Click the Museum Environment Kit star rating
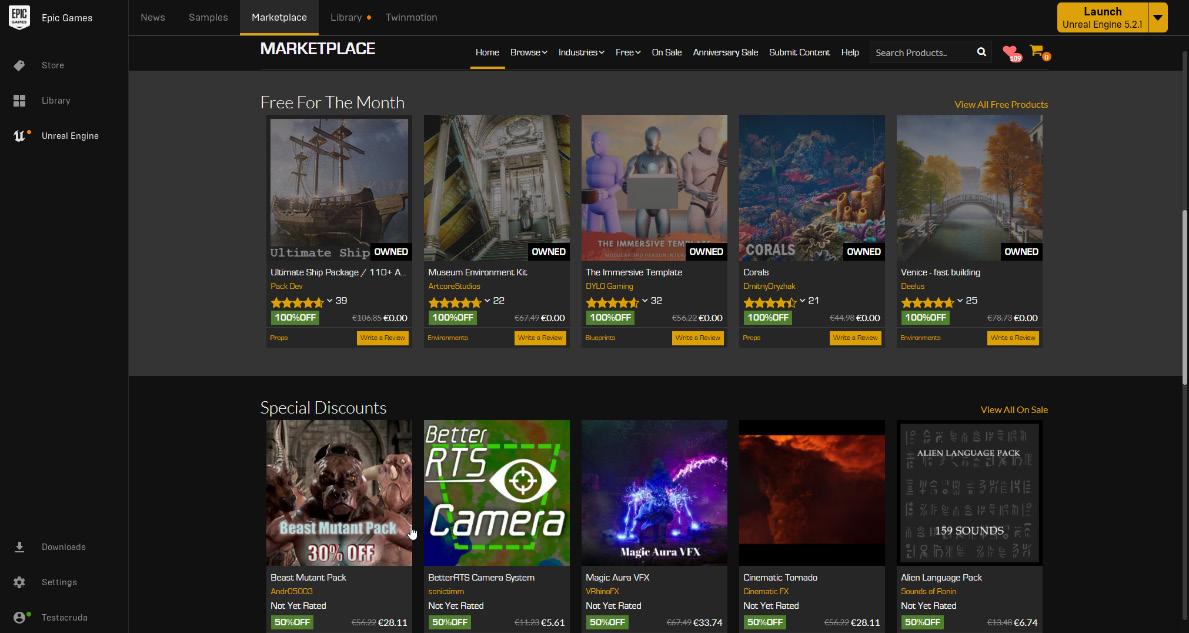 [x=454, y=302]
